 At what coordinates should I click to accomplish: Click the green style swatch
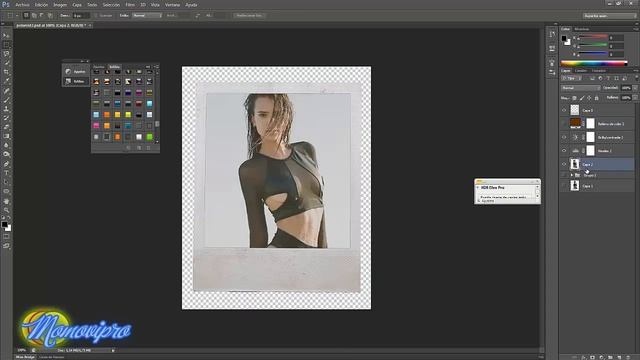(x=149, y=137)
